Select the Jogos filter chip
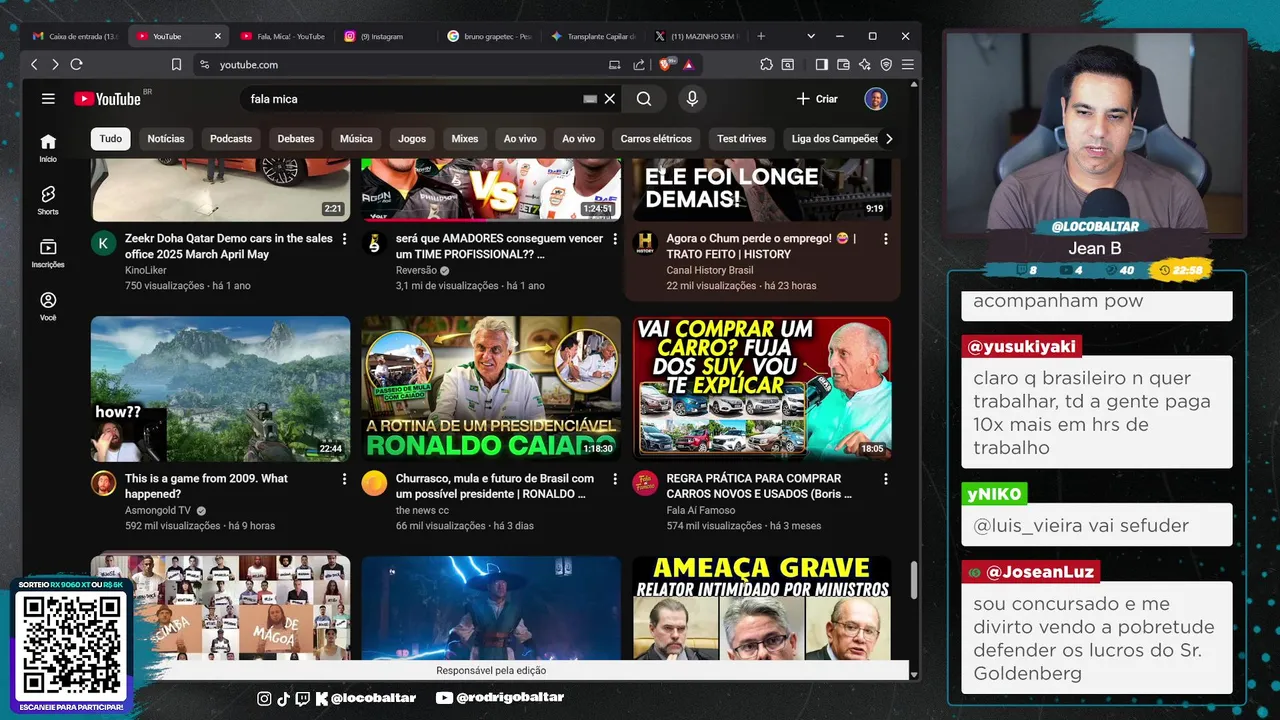 (412, 139)
